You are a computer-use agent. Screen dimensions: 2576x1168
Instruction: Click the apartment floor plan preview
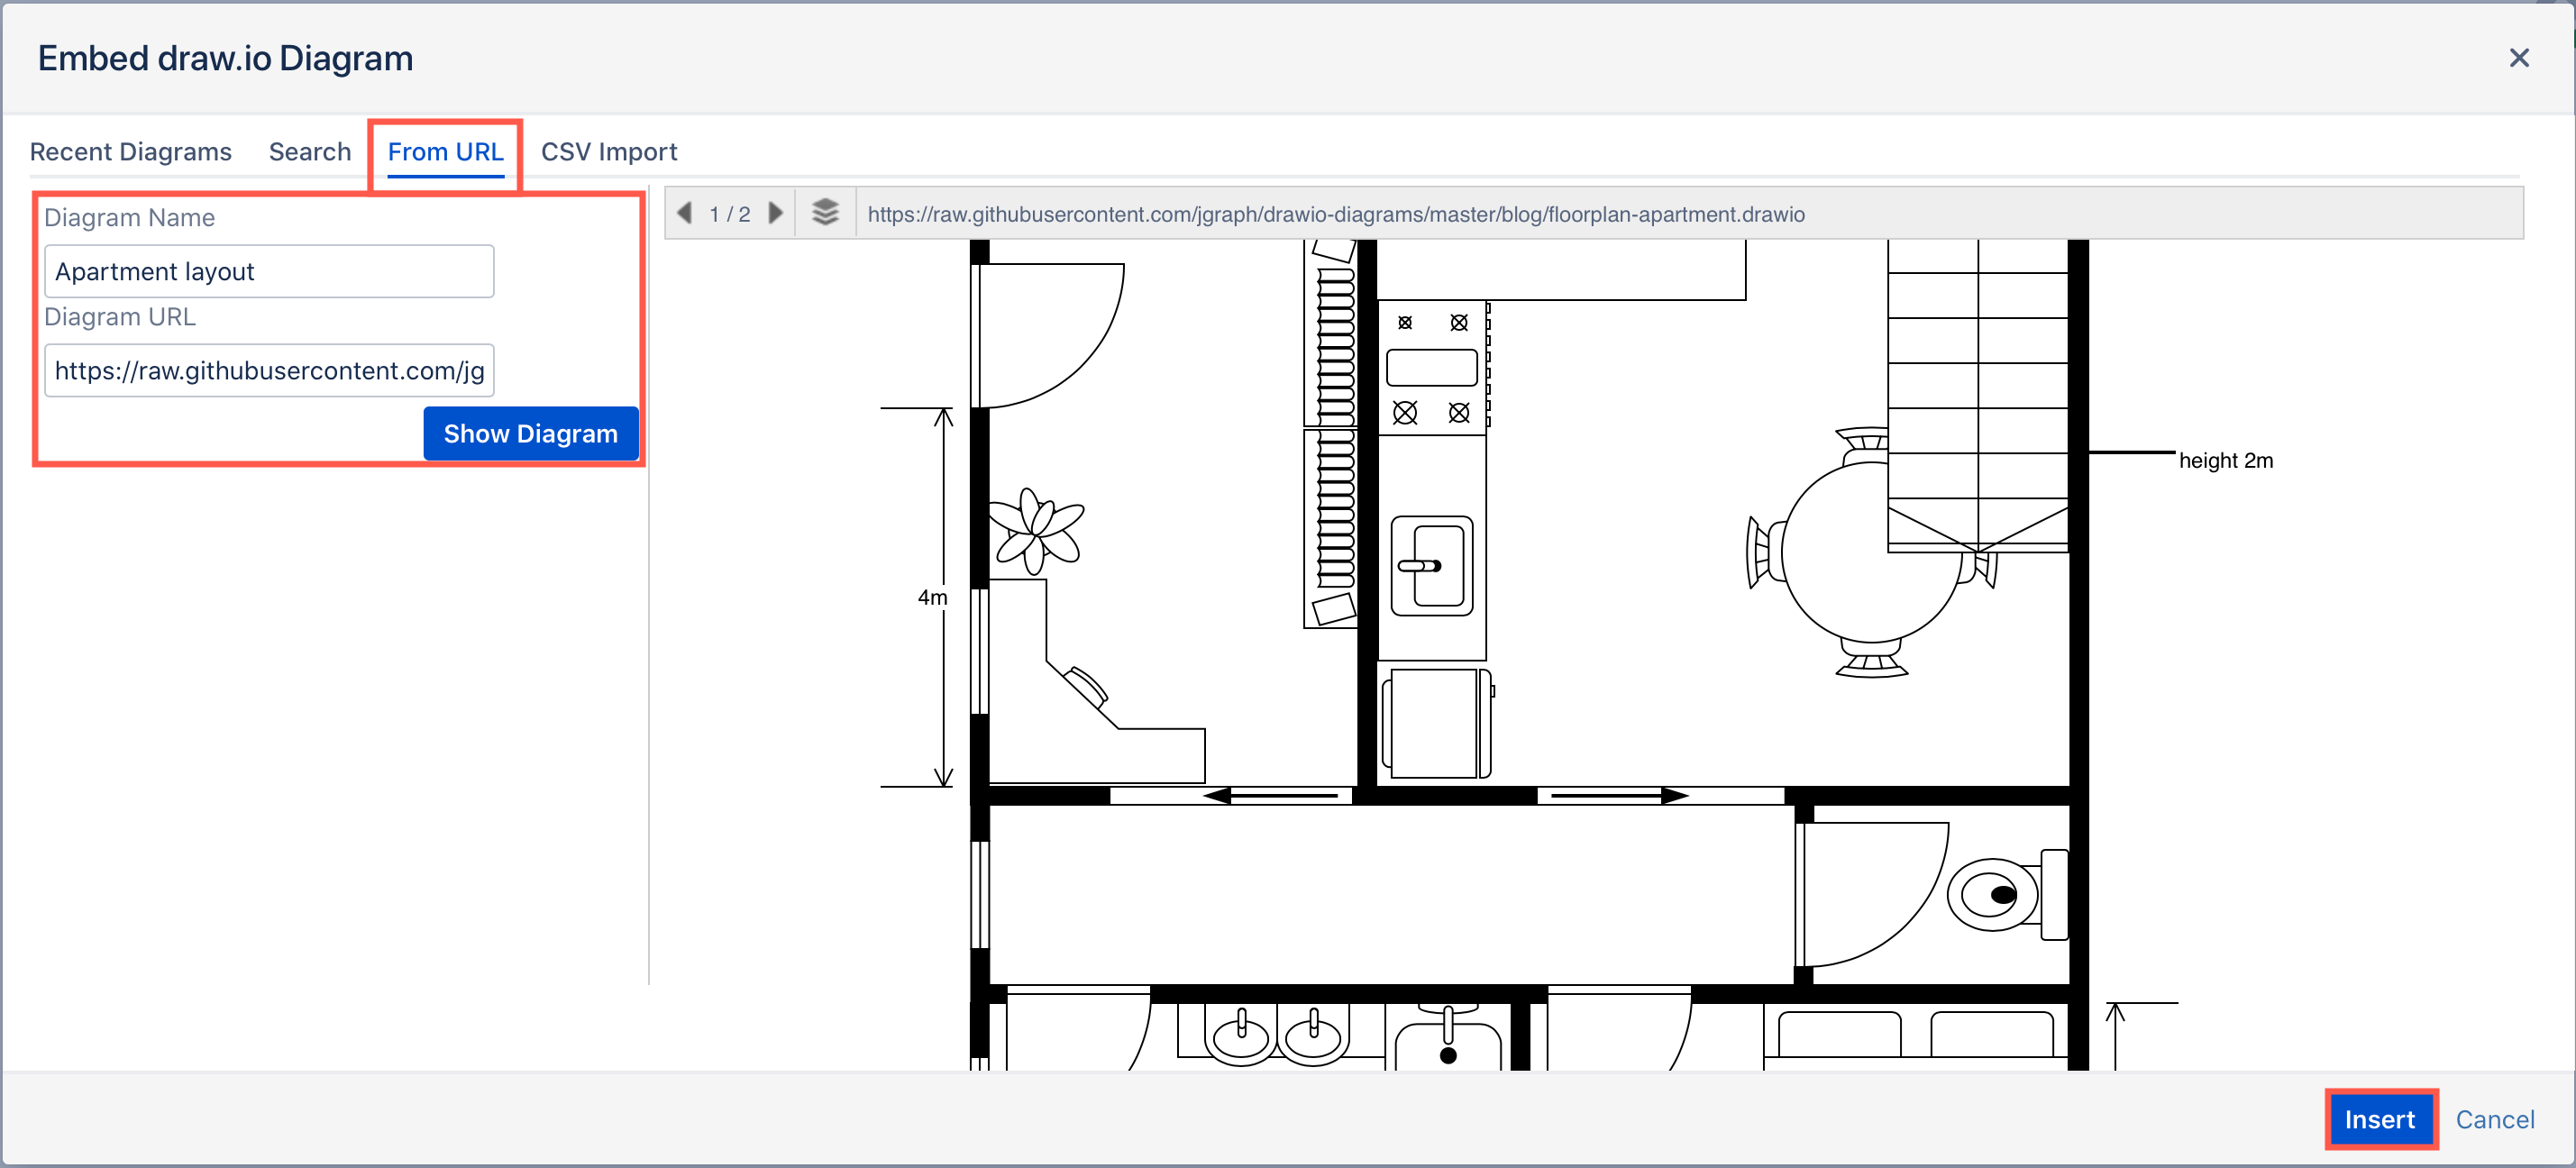coord(1600,650)
